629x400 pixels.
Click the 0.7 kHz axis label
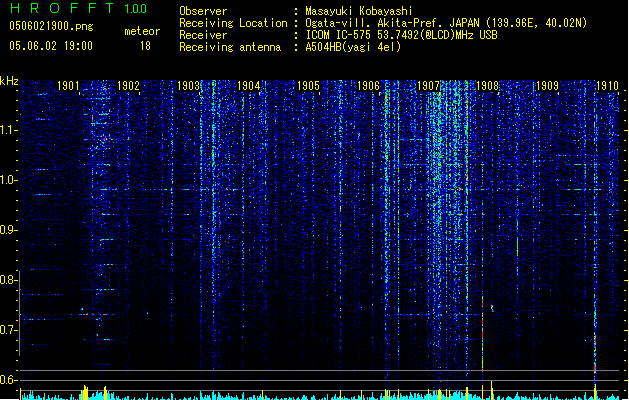(7, 330)
